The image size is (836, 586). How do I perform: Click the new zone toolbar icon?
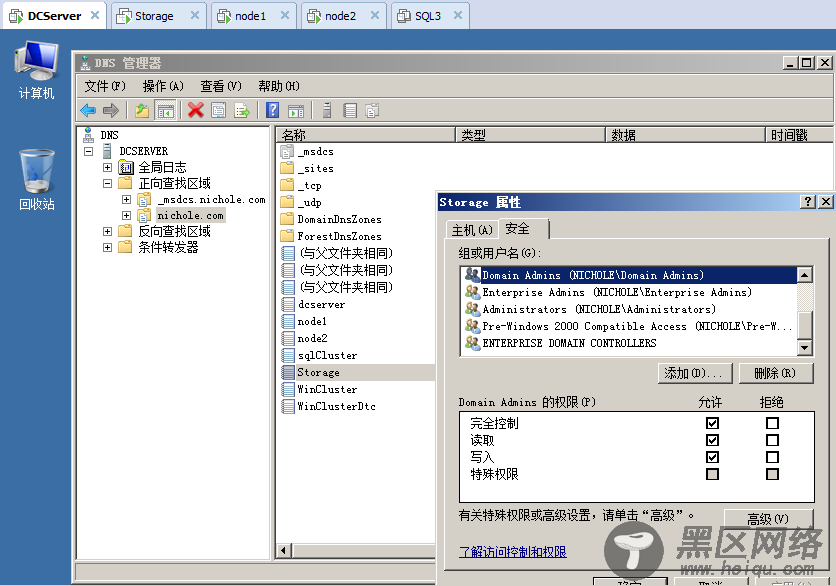(x=372, y=110)
